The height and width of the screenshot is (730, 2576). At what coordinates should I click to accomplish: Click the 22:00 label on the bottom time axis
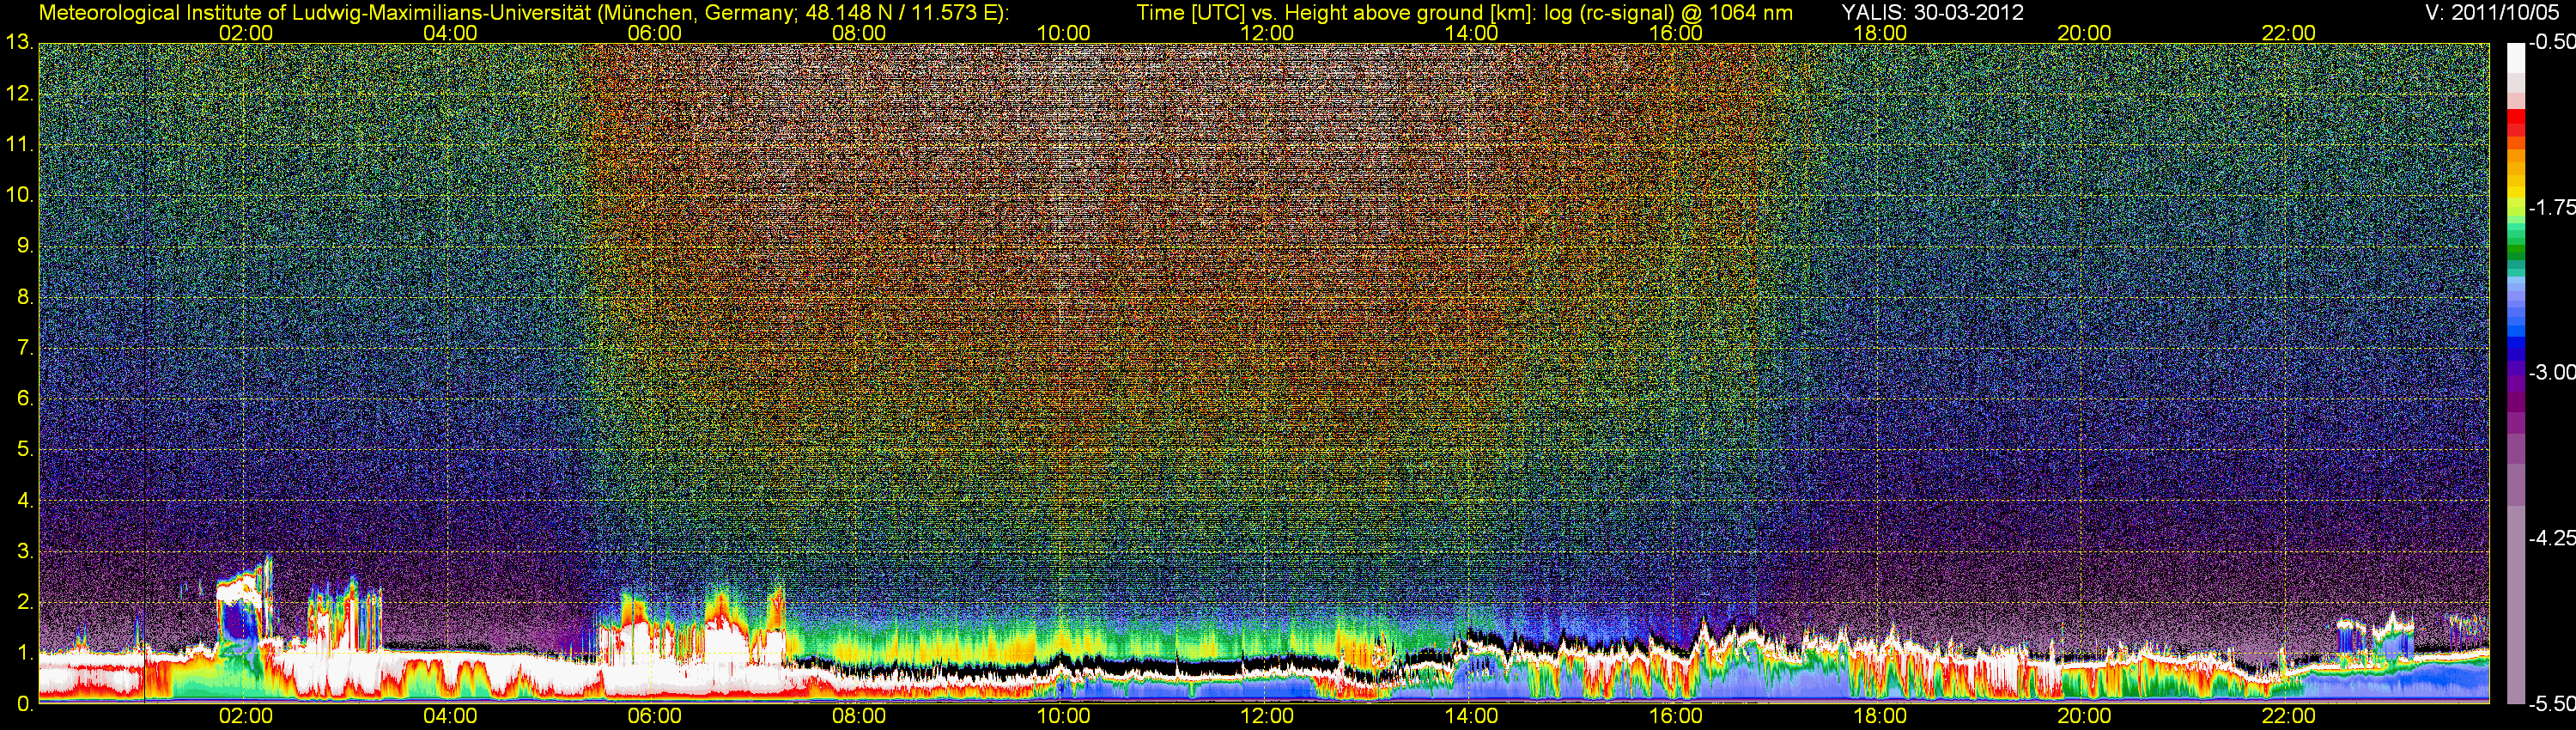[x=2288, y=716]
